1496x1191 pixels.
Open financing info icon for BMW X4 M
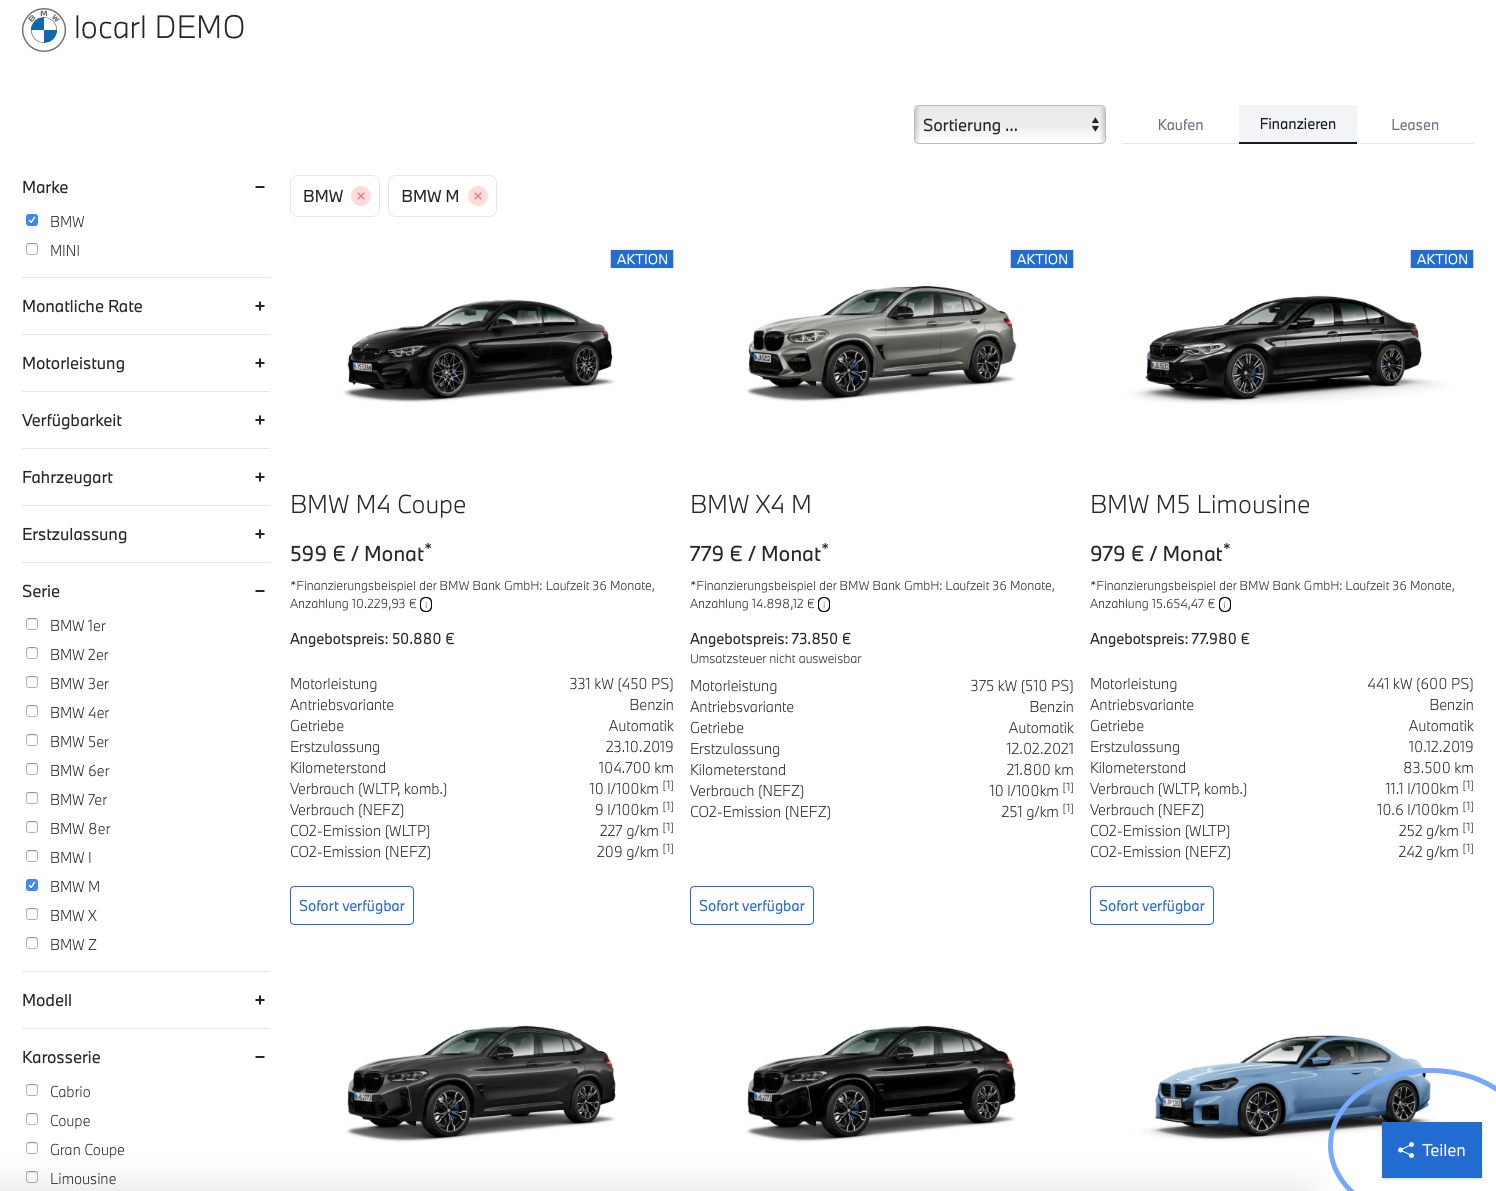coord(824,605)
